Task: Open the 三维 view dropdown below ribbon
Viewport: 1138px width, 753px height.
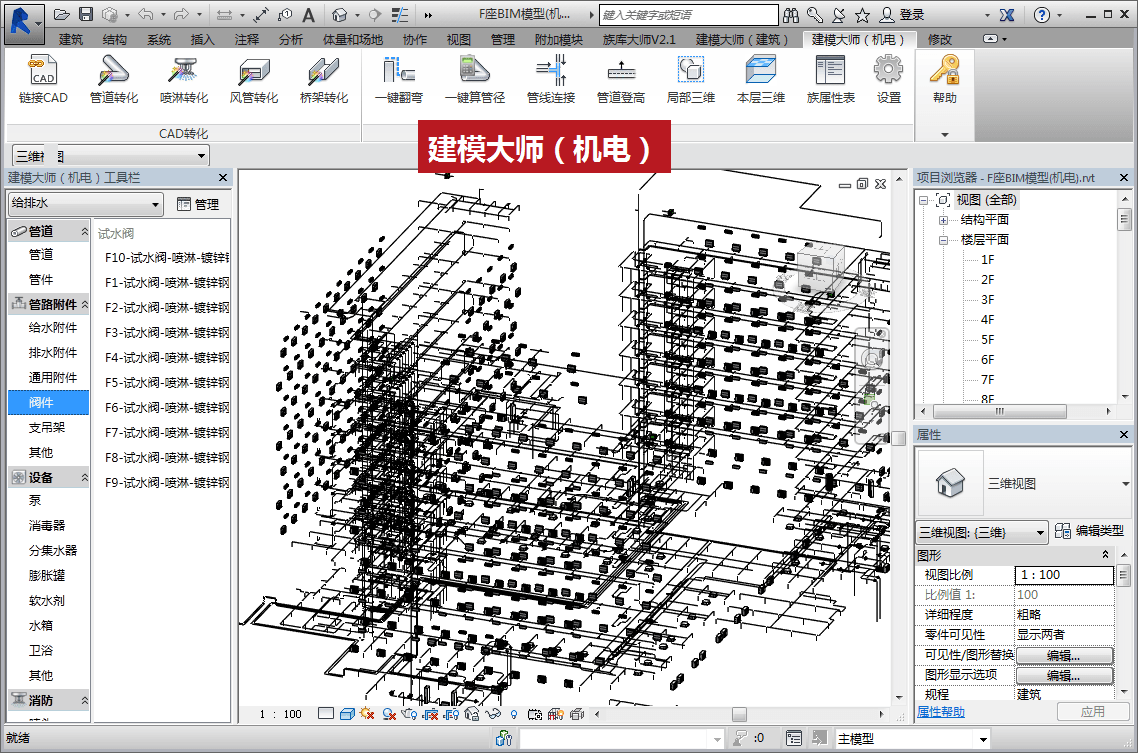Action: point(110,155)
